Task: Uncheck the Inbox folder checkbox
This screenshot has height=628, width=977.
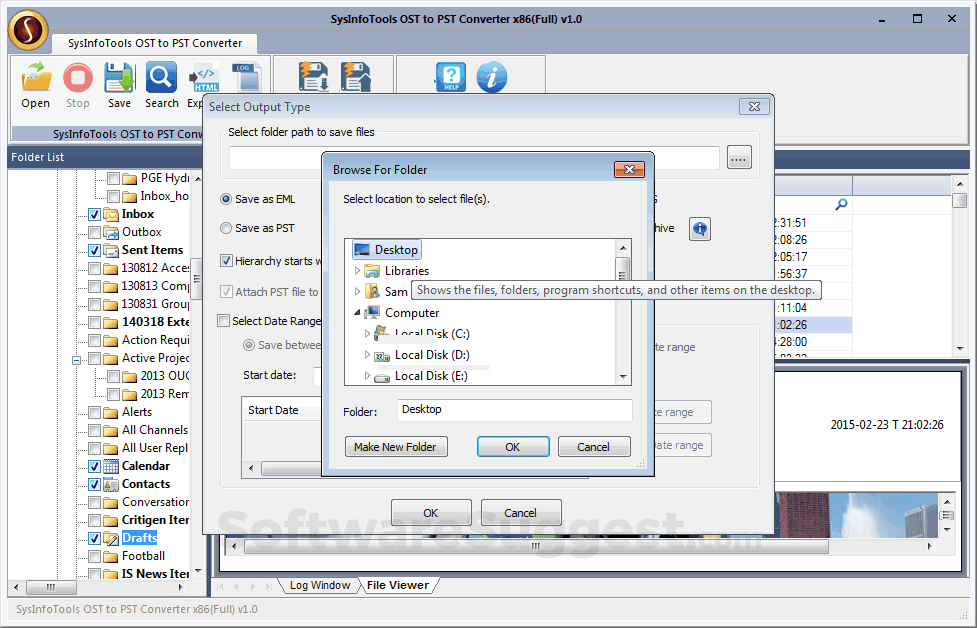Action: [95, 214]
